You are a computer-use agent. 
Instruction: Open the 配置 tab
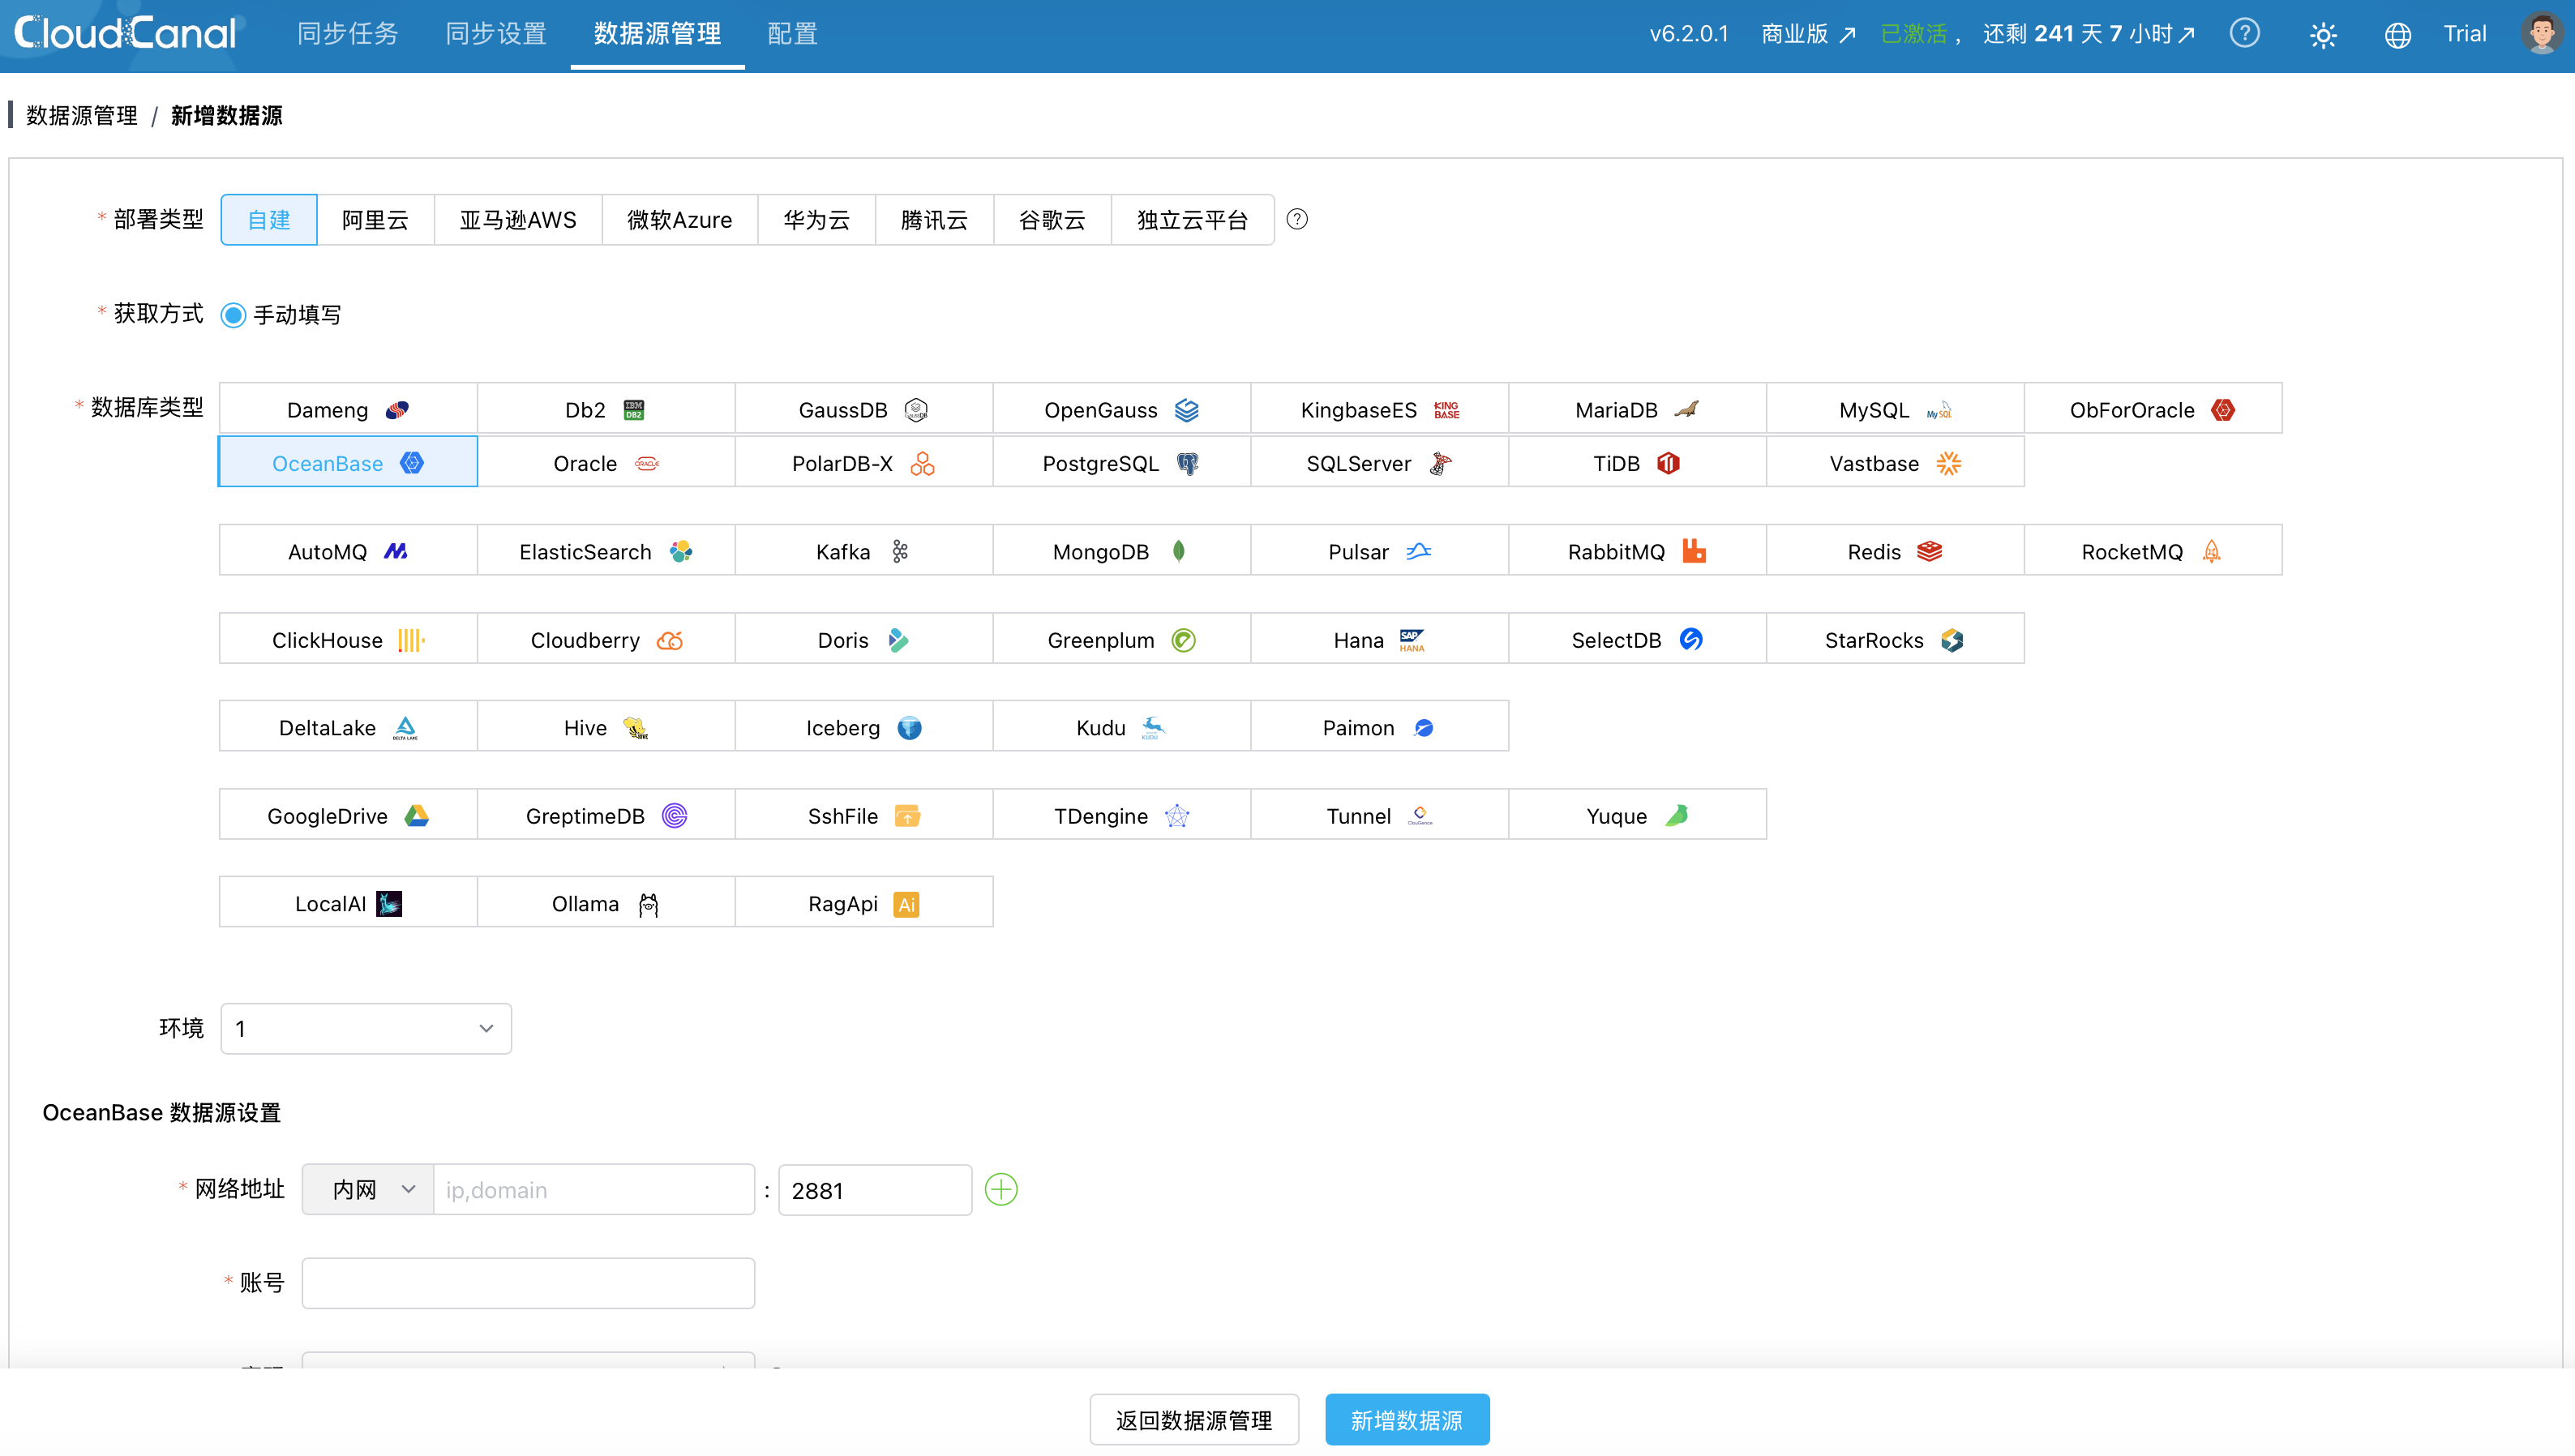pyautogui.click(x=793, y=34)
